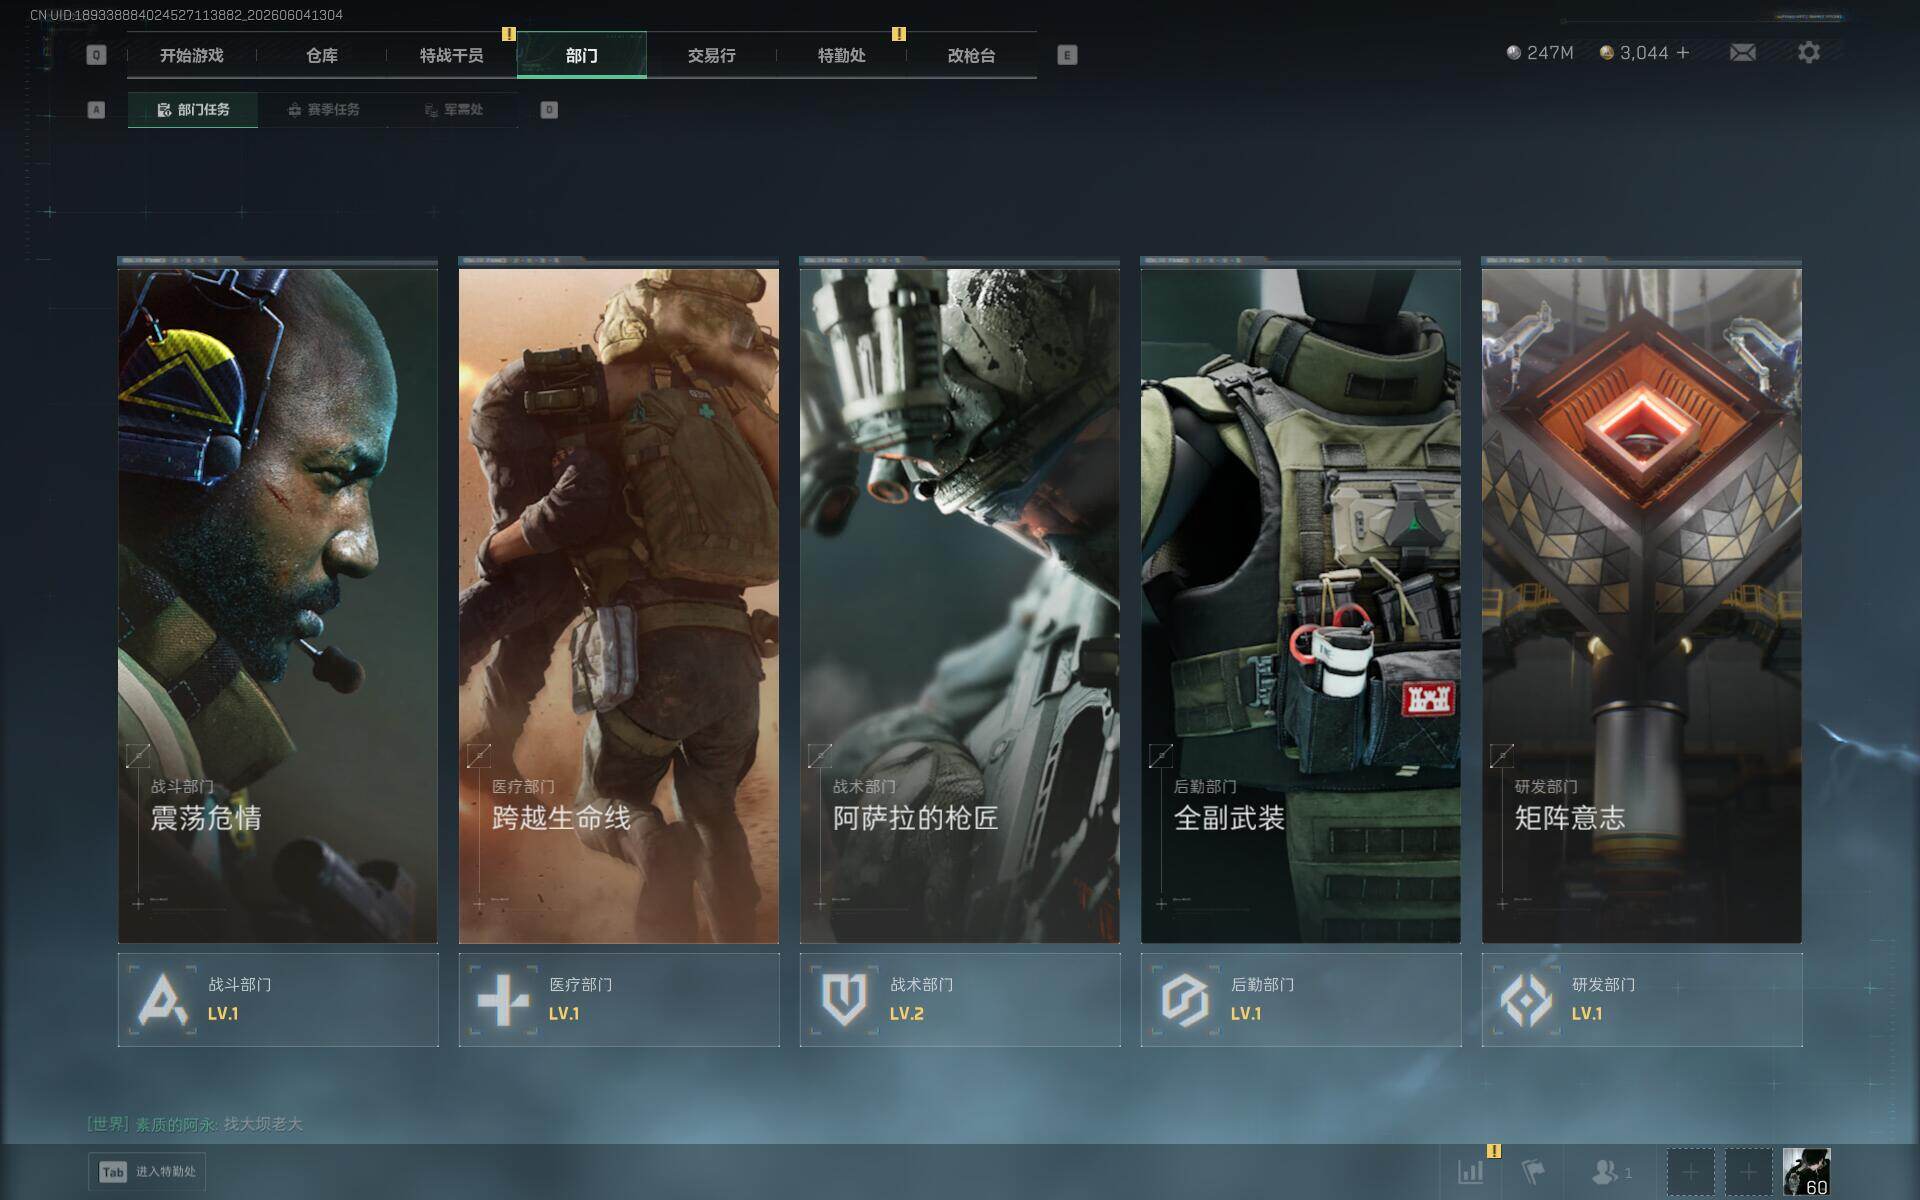
Task: Click the first empty squad slot plus
Action: pos(1690,1172)
